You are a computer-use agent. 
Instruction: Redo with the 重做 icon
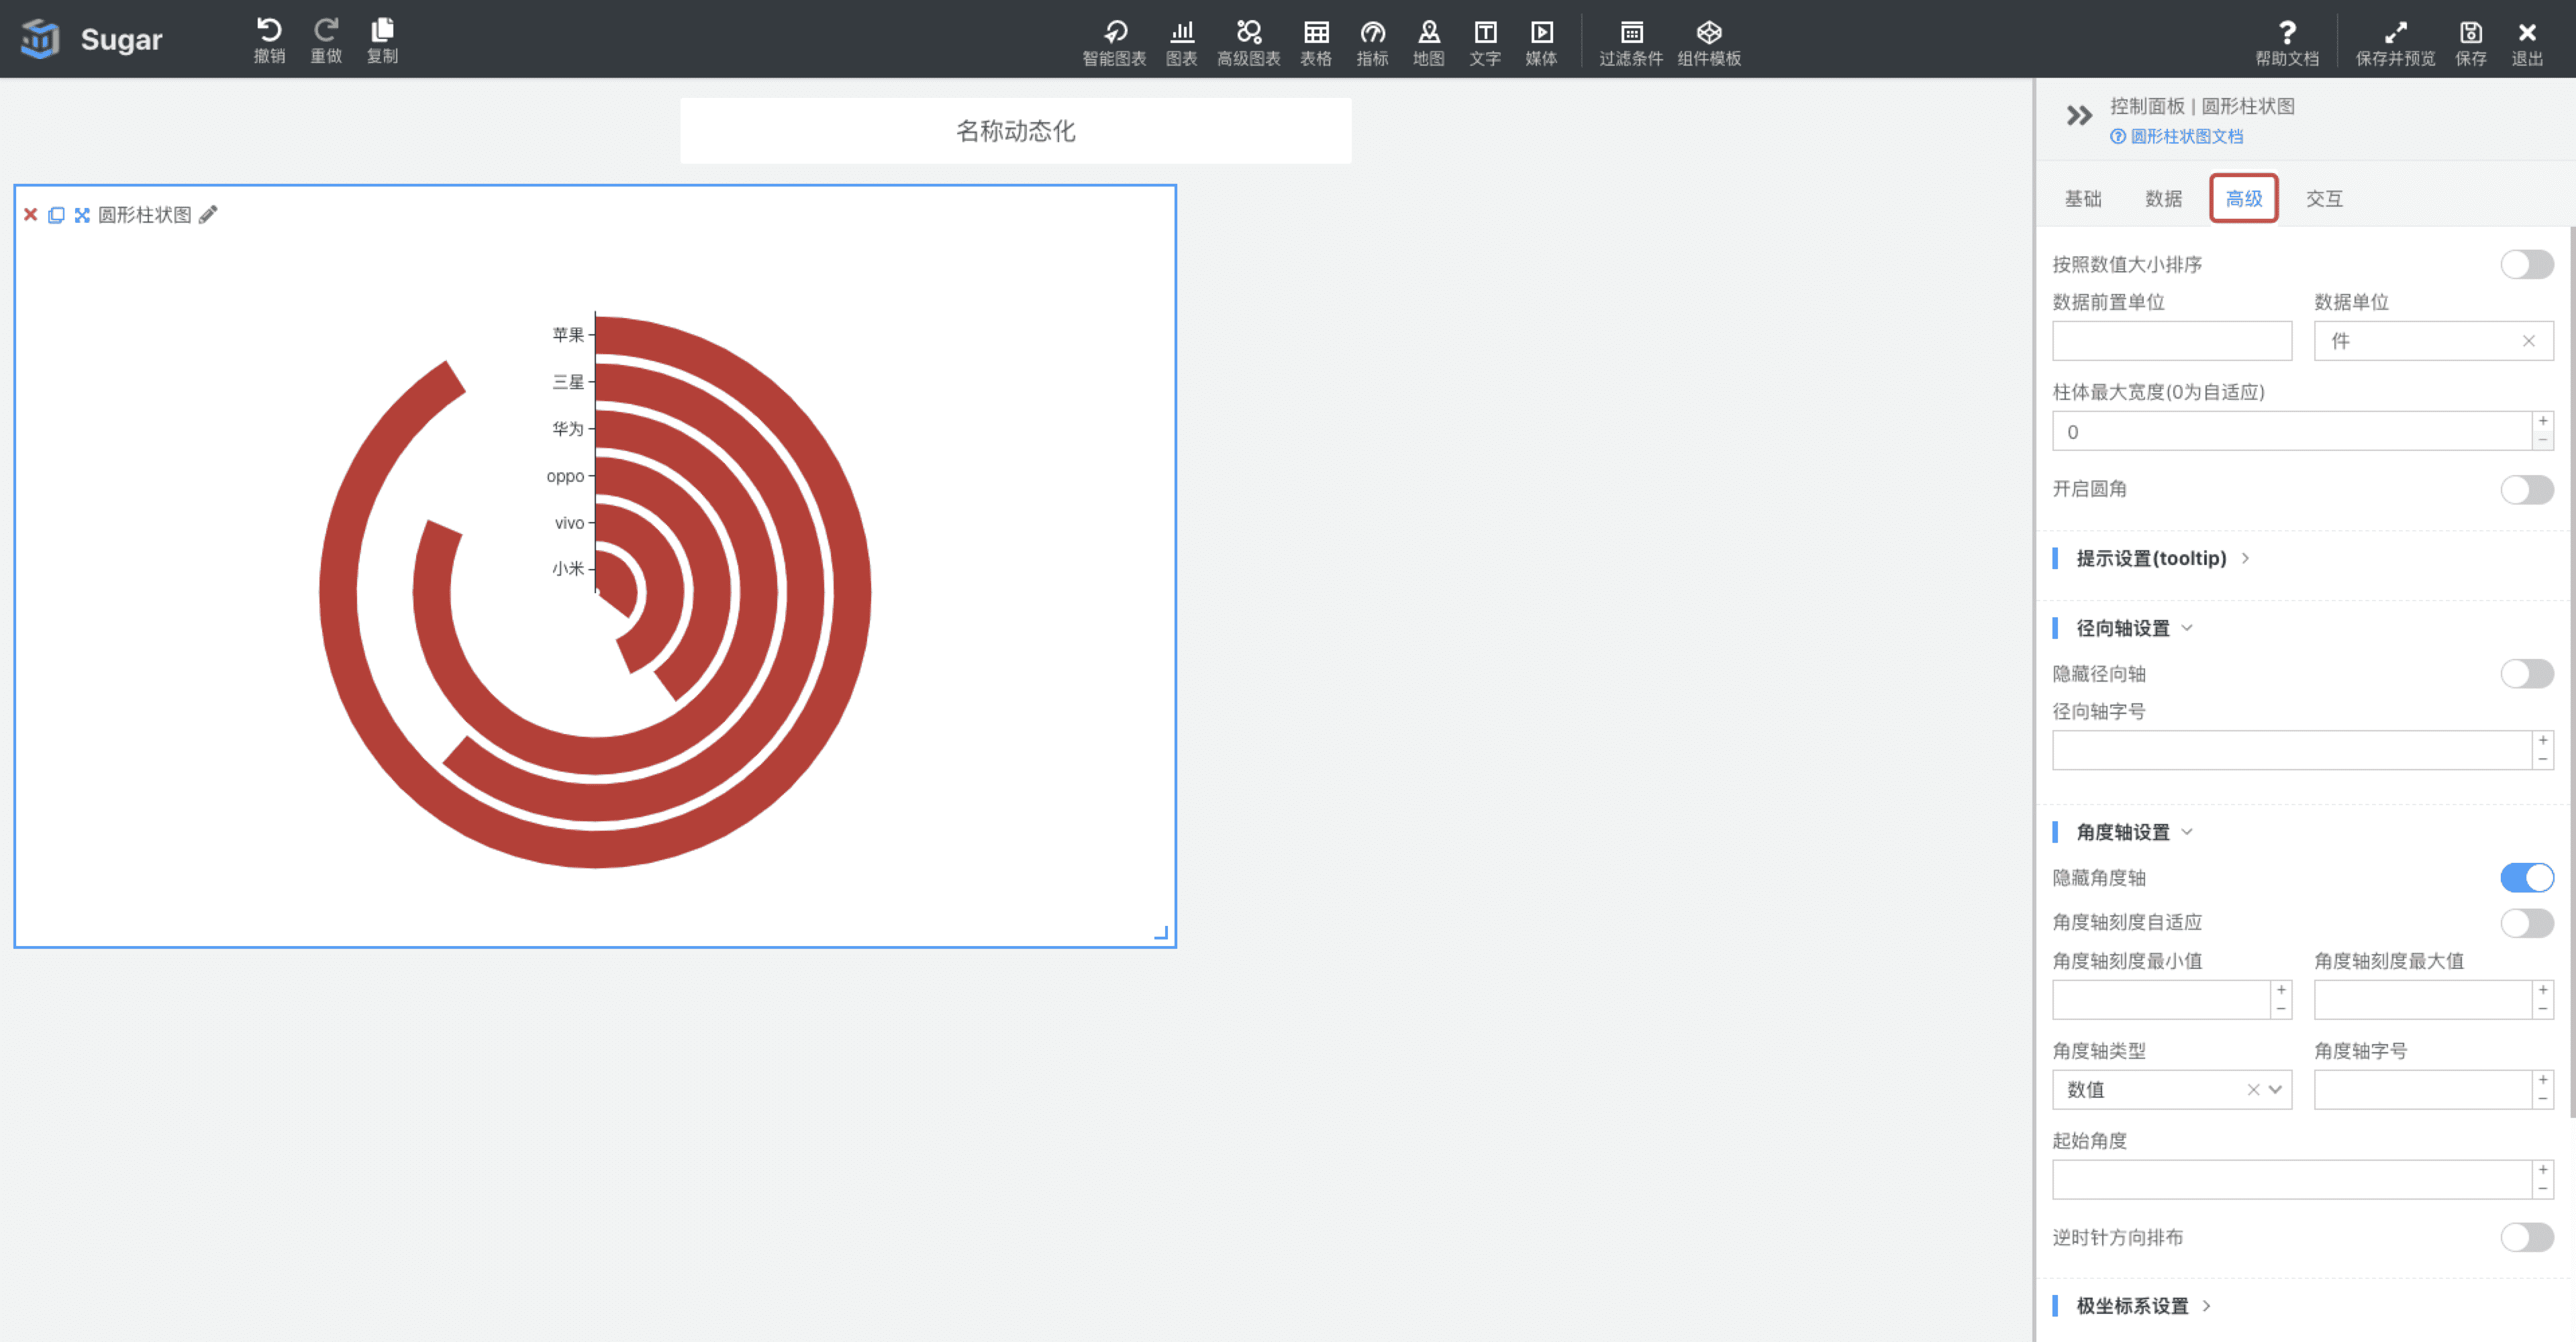[x=326, y=40]
